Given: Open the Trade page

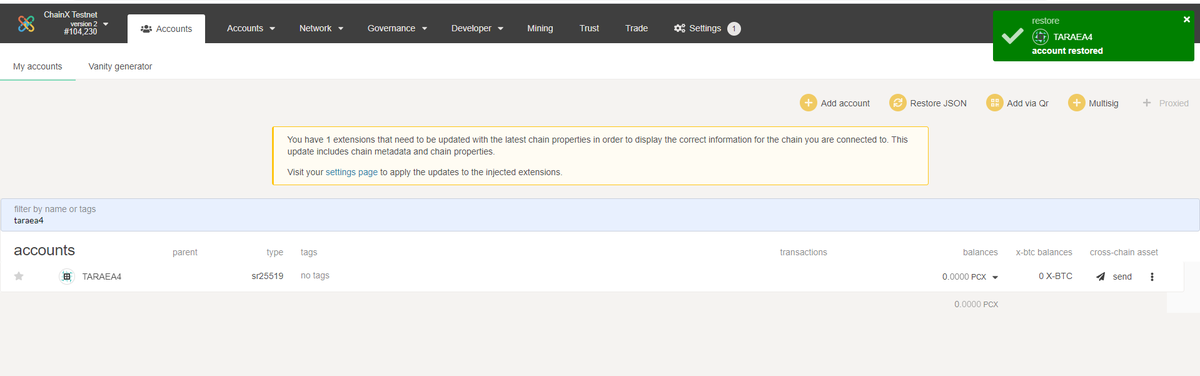Looking at the screenshot, I should tap(636, 28).
